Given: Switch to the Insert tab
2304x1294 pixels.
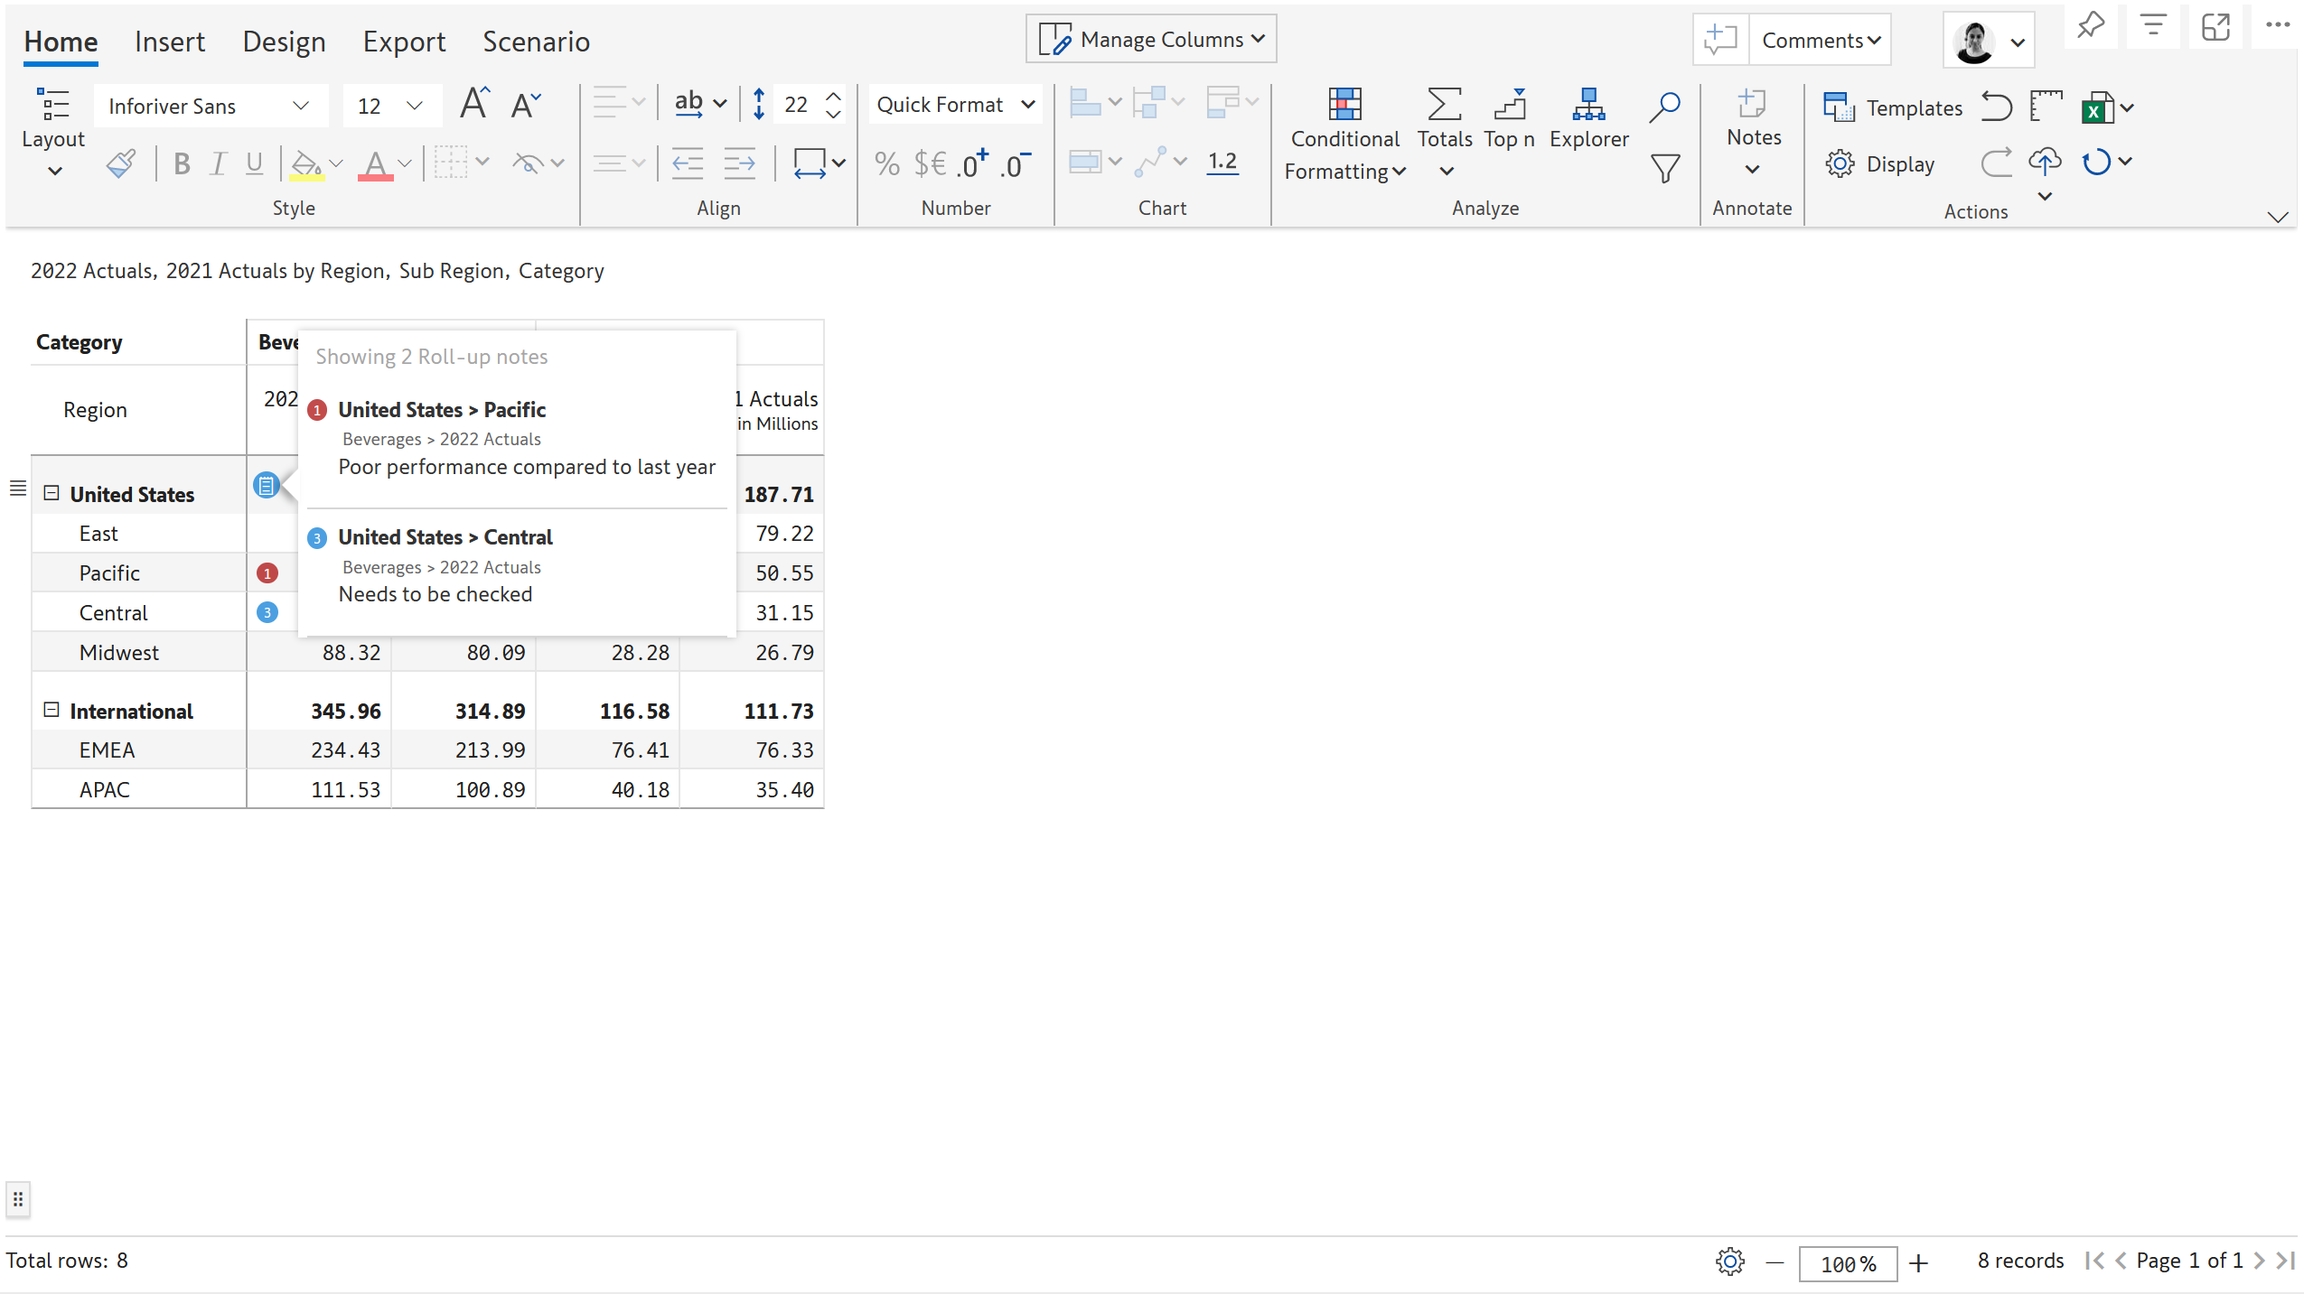Looking at the screenshot, I should click(x=169, y=41).
